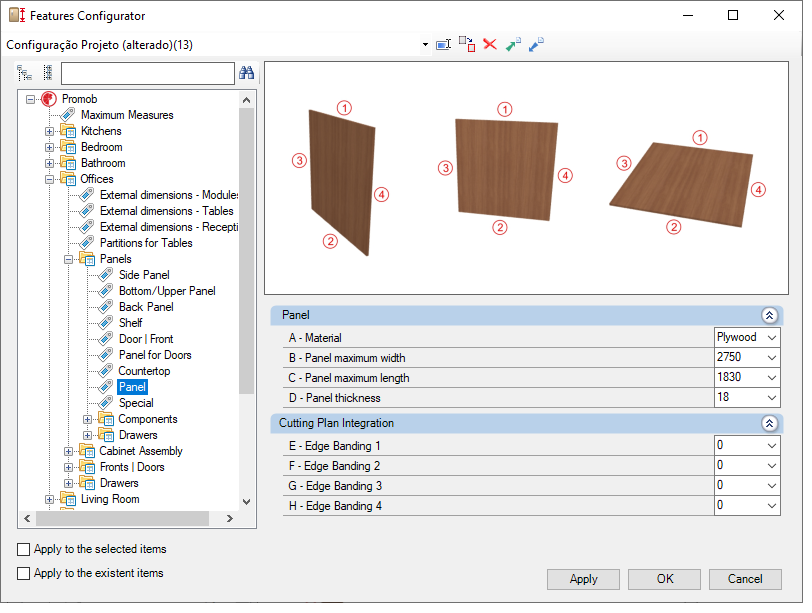Open the A - Material dropdown
The height and width of the screenshot is (613, 812).
point(772,338)
